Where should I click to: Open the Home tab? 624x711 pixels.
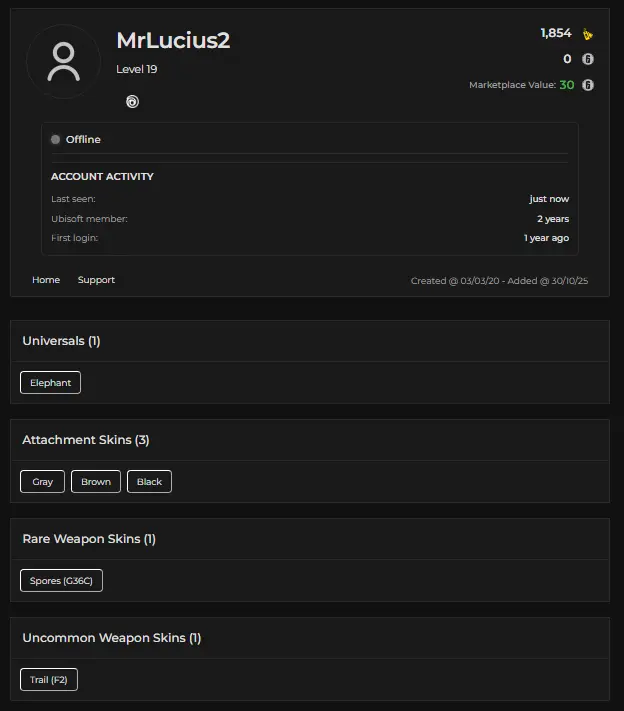[46, 280]
